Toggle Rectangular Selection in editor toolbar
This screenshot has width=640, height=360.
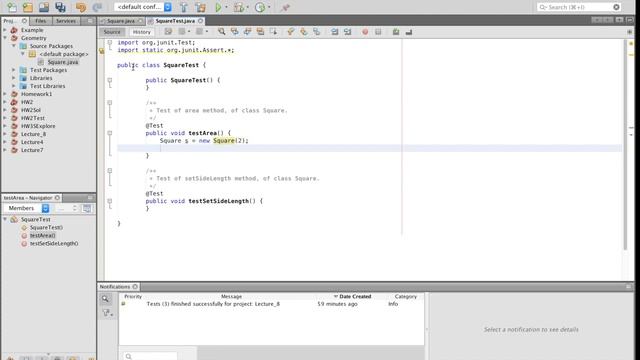(273, 32)
